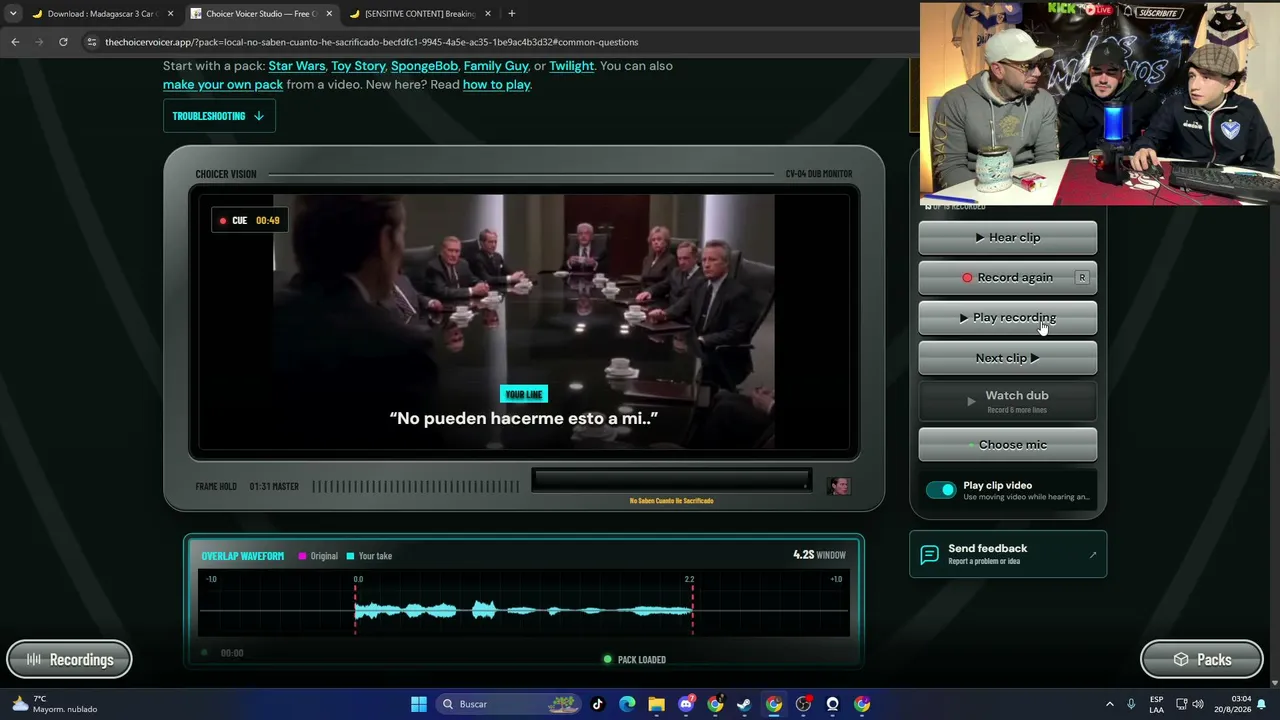
Task: Open the Toy Story pack link
Action: pos(358,66)
